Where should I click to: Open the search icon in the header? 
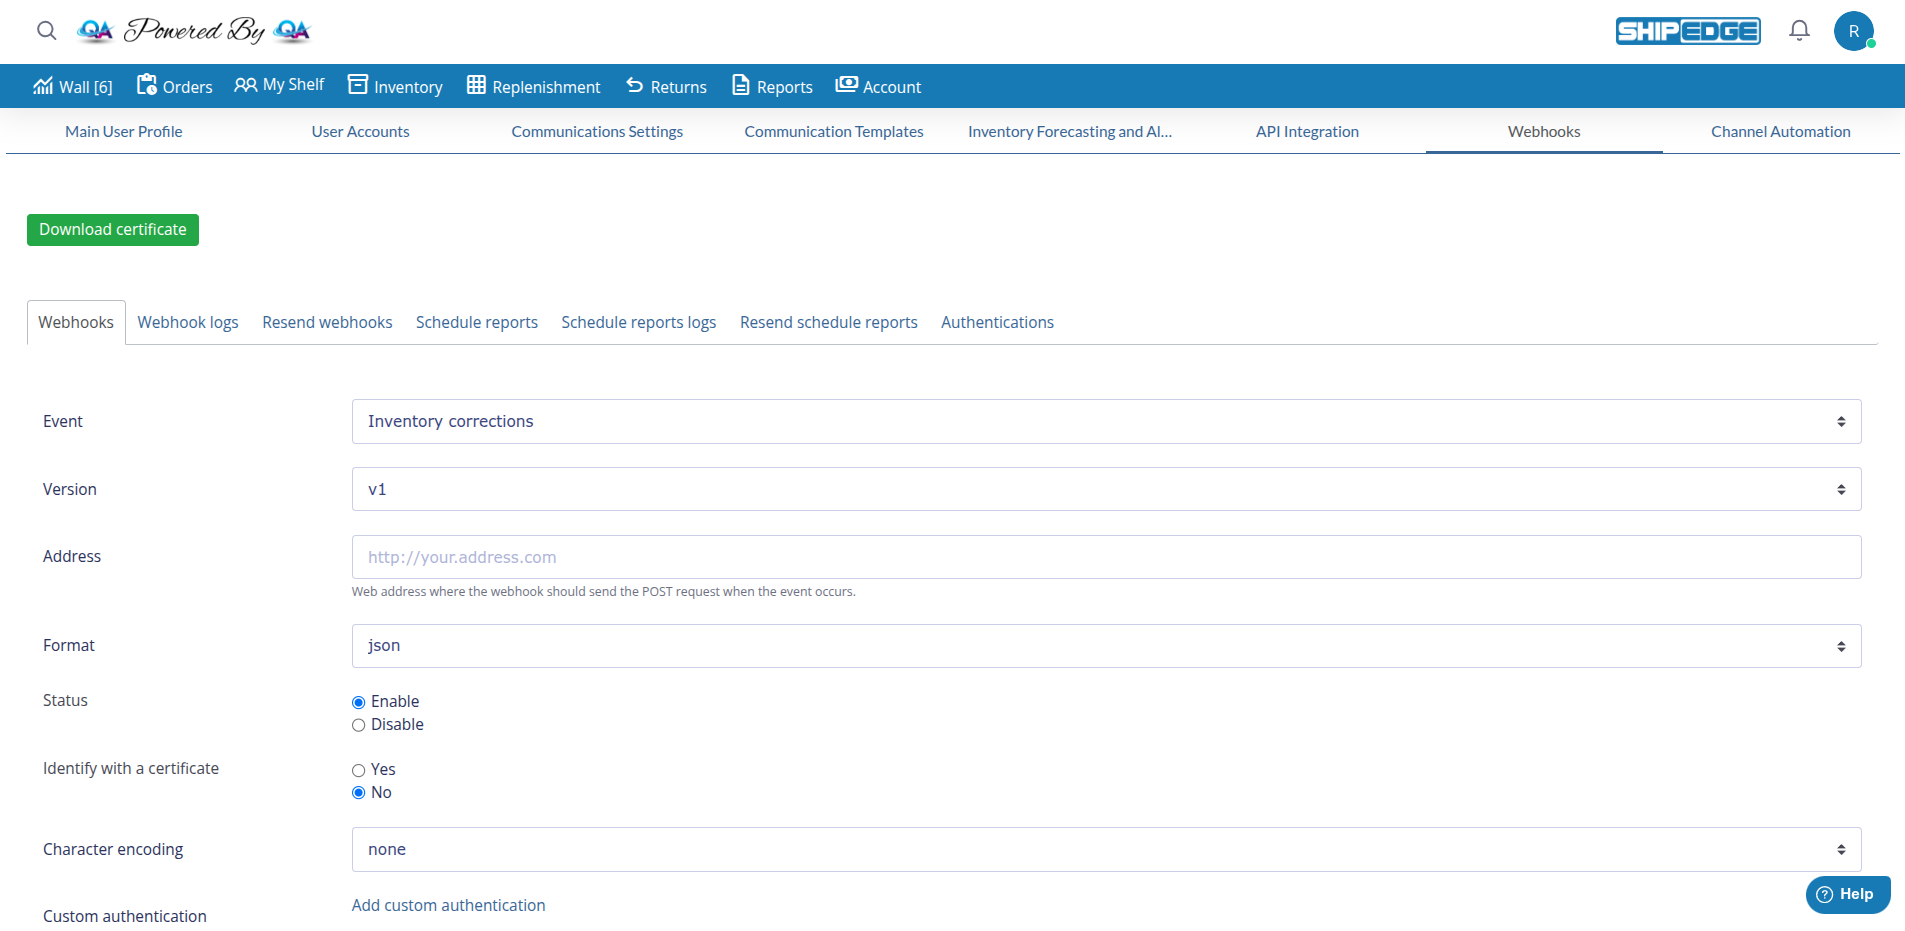coord(46,31)
